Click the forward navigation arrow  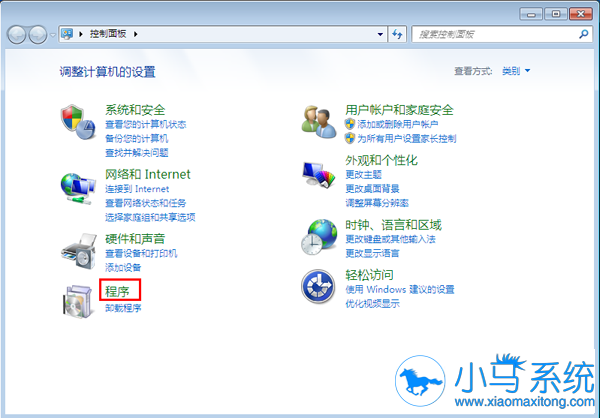point(38,34)
